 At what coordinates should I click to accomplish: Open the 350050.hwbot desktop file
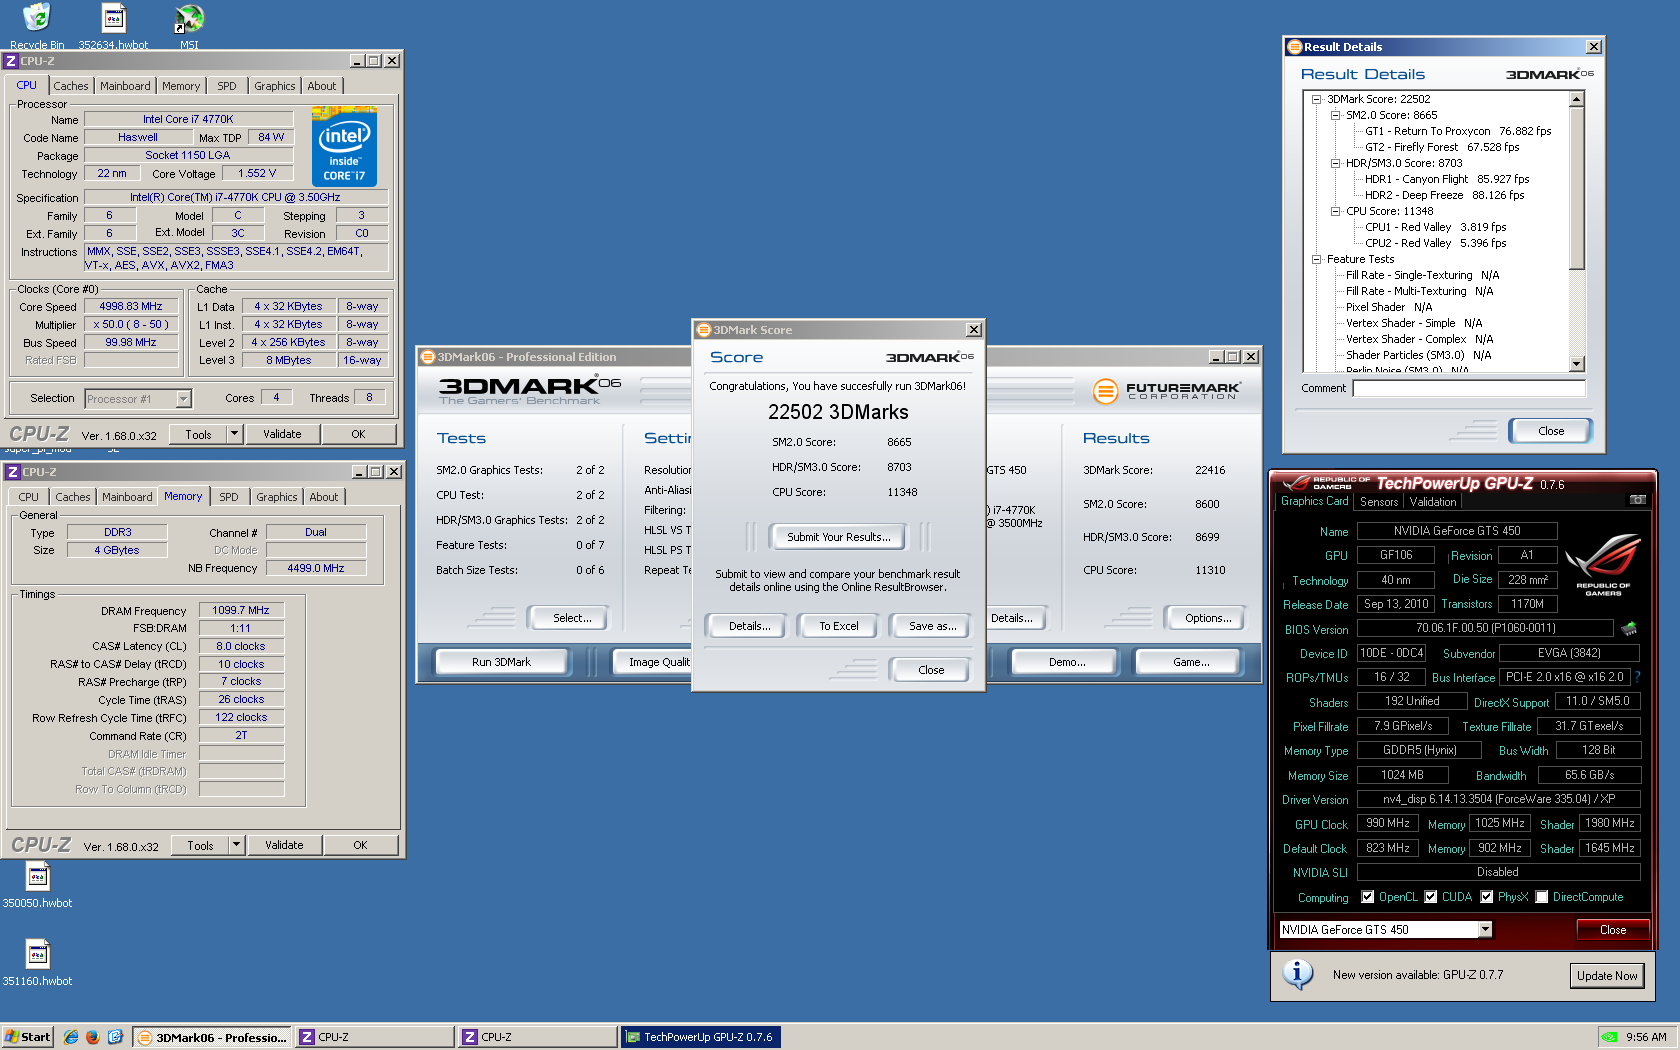pos(37,885)
